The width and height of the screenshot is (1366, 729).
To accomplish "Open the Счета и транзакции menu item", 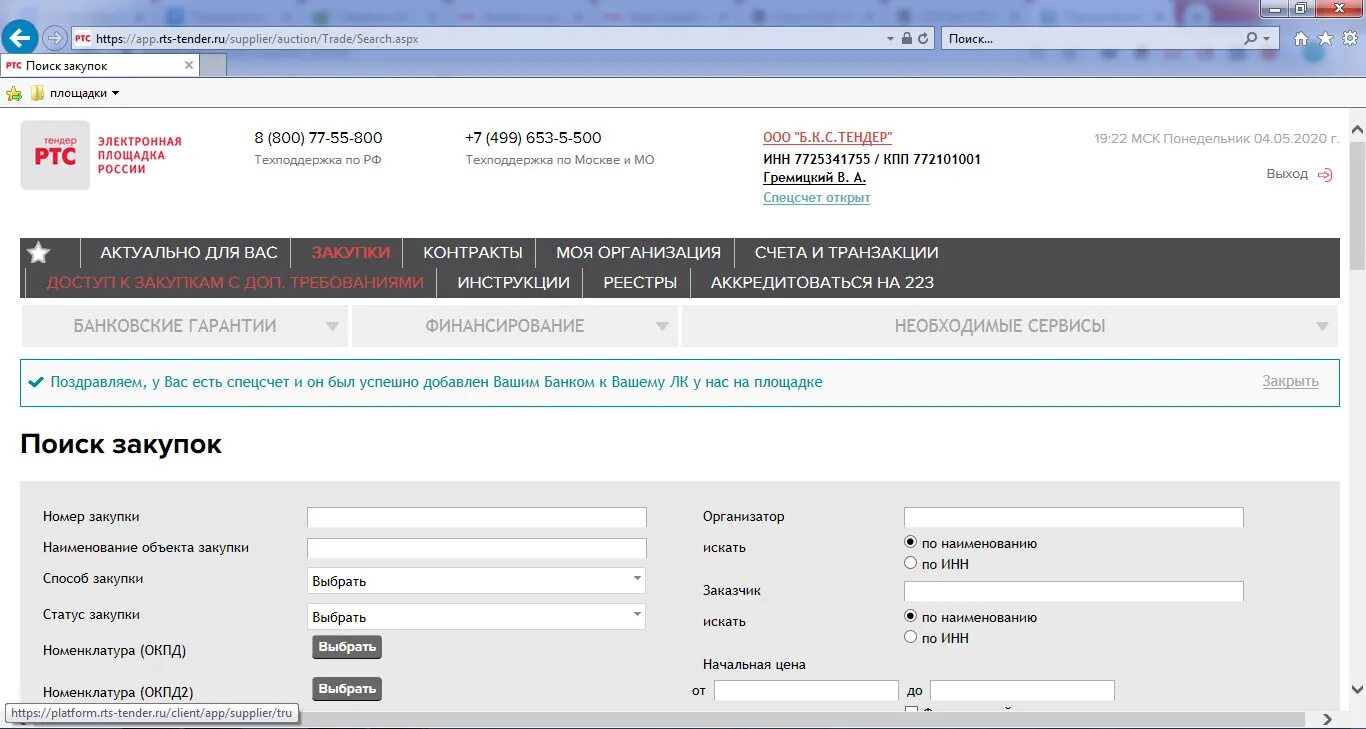I will point(846,253).
